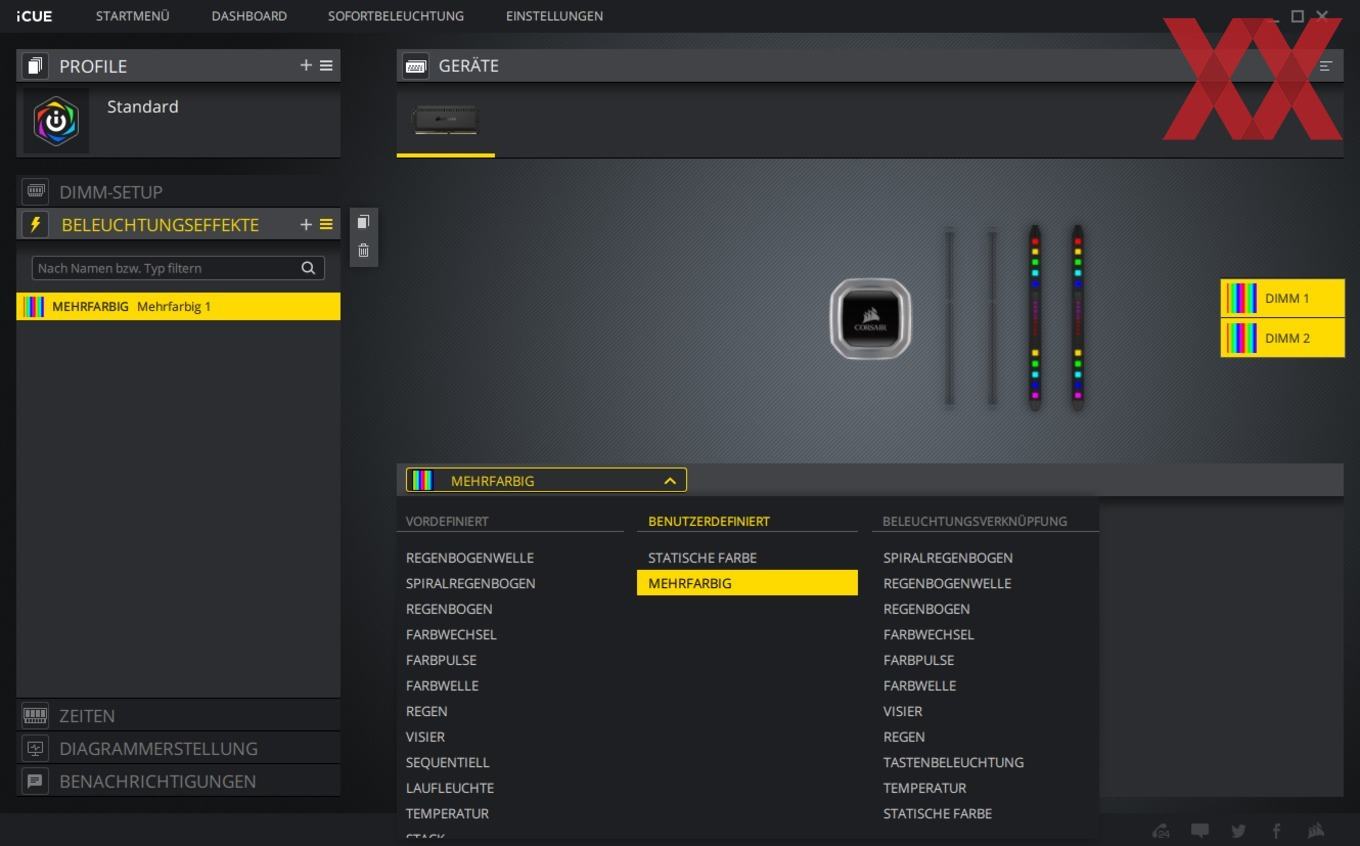Open Corsair Facebook link icon

(1276, 831)
